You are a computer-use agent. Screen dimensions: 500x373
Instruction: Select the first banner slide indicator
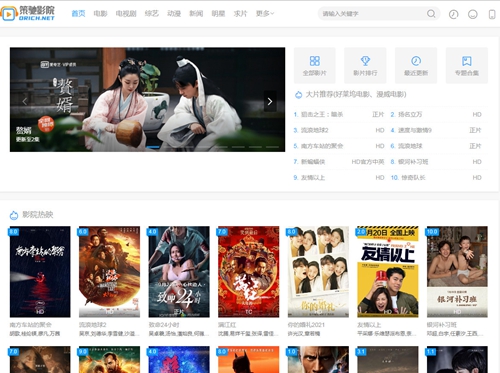(153, 147)
